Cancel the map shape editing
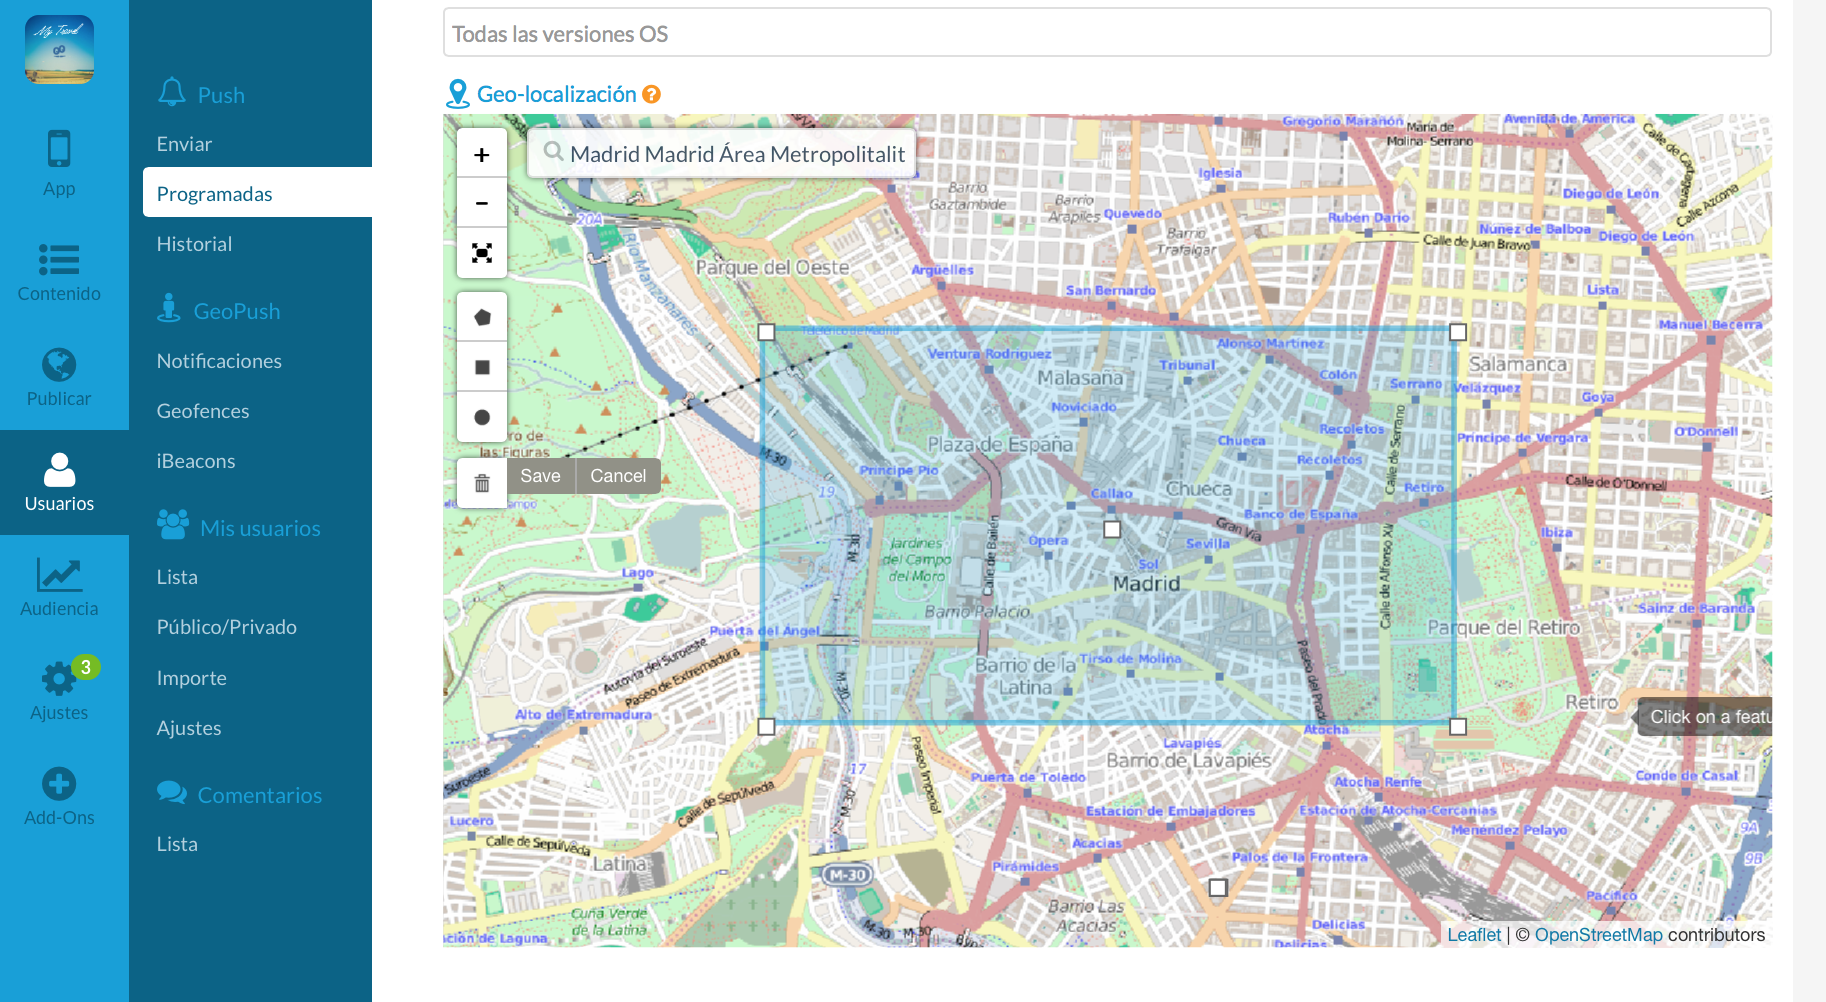1826x1002 pixels. coord(618,476)
